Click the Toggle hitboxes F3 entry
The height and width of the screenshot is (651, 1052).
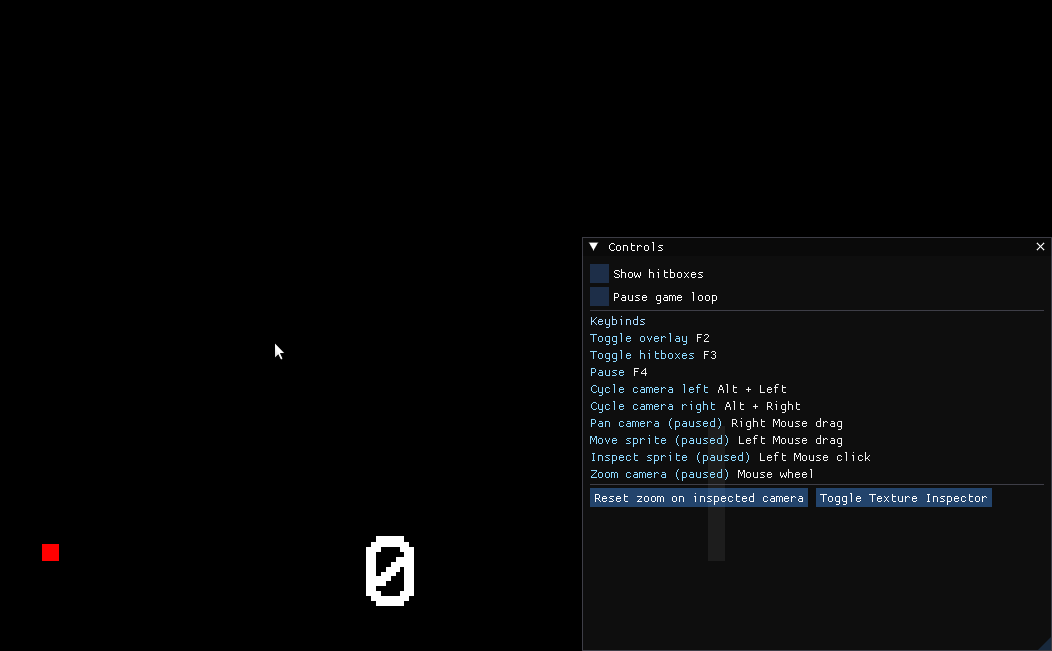[x=653, y=355]
